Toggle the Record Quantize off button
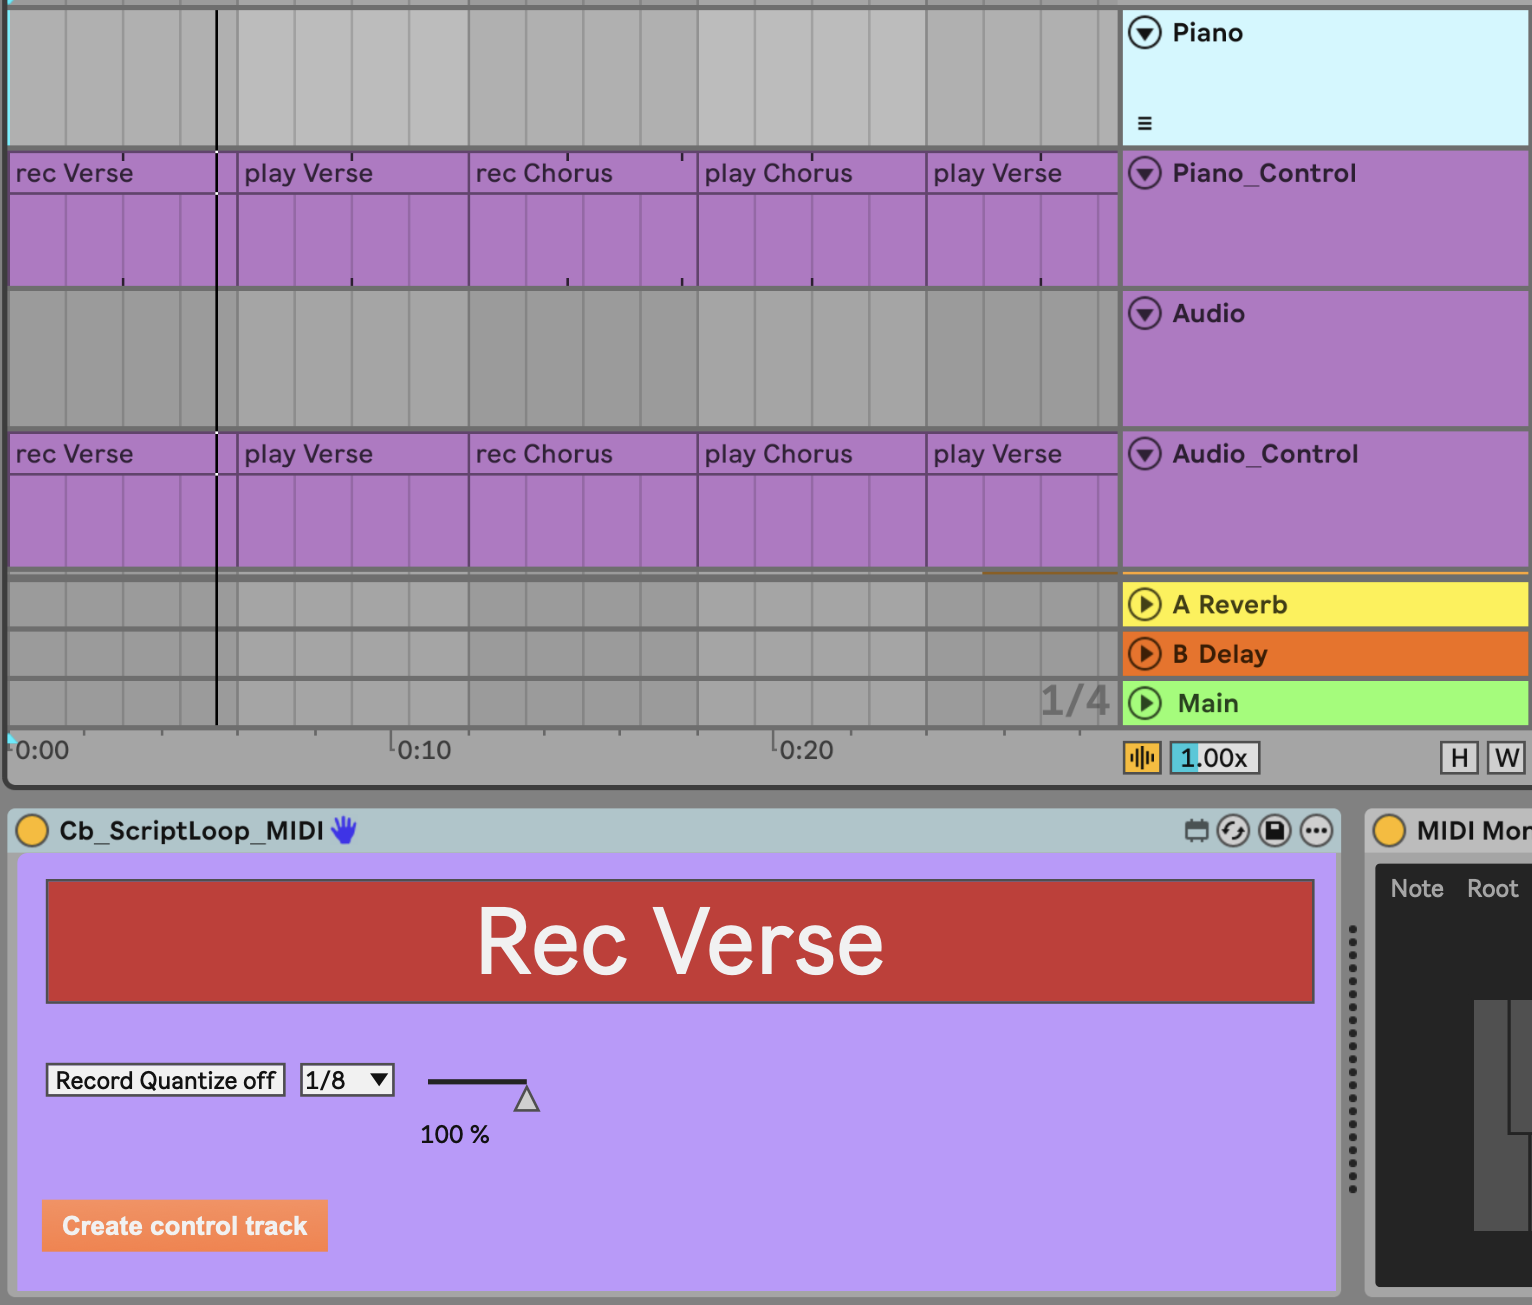The image size is (1532, 1305). pyautogui.click(x=165, y=1080)
